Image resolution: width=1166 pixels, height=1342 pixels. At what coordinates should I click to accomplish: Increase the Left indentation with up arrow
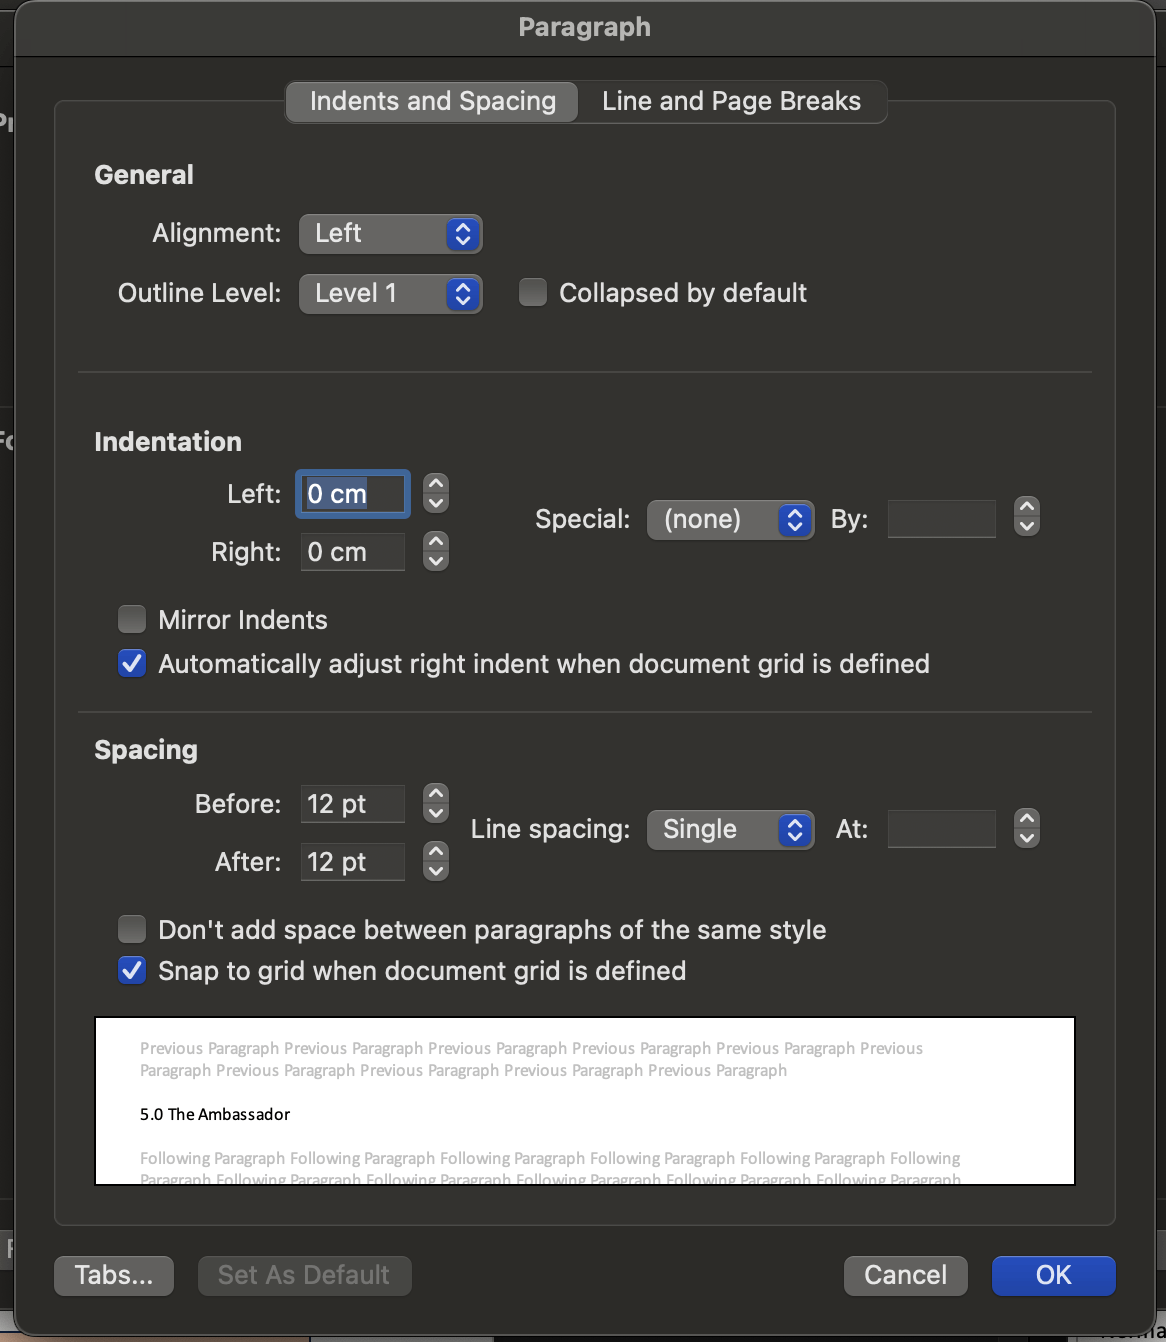(436, 483)
